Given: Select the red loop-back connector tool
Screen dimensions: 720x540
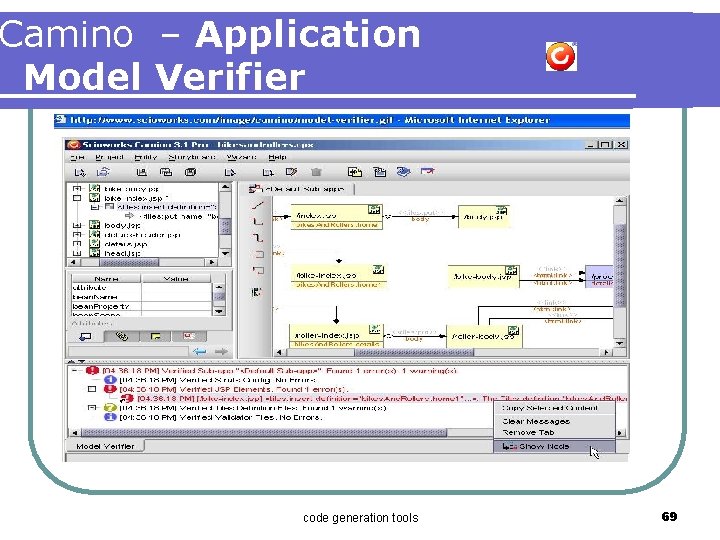Looking at the screenshot, I should tap(258, 270).
